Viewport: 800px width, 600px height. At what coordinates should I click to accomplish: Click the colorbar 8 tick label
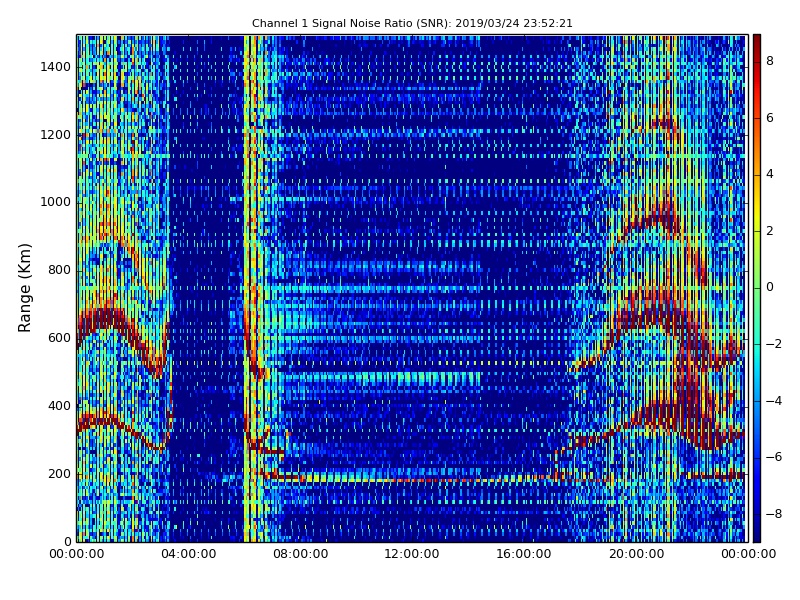[770, 61]
